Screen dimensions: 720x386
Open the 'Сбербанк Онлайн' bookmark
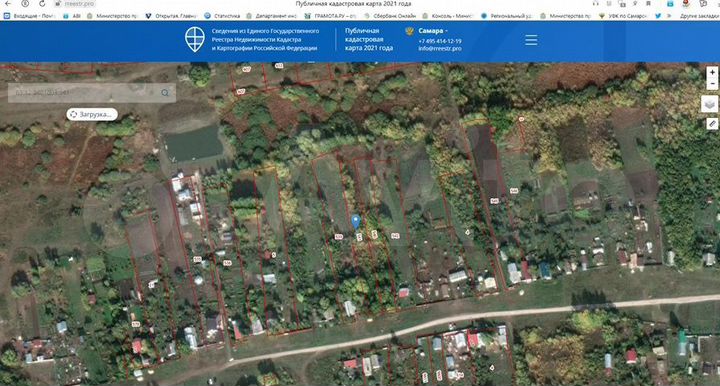click(390, 16)
